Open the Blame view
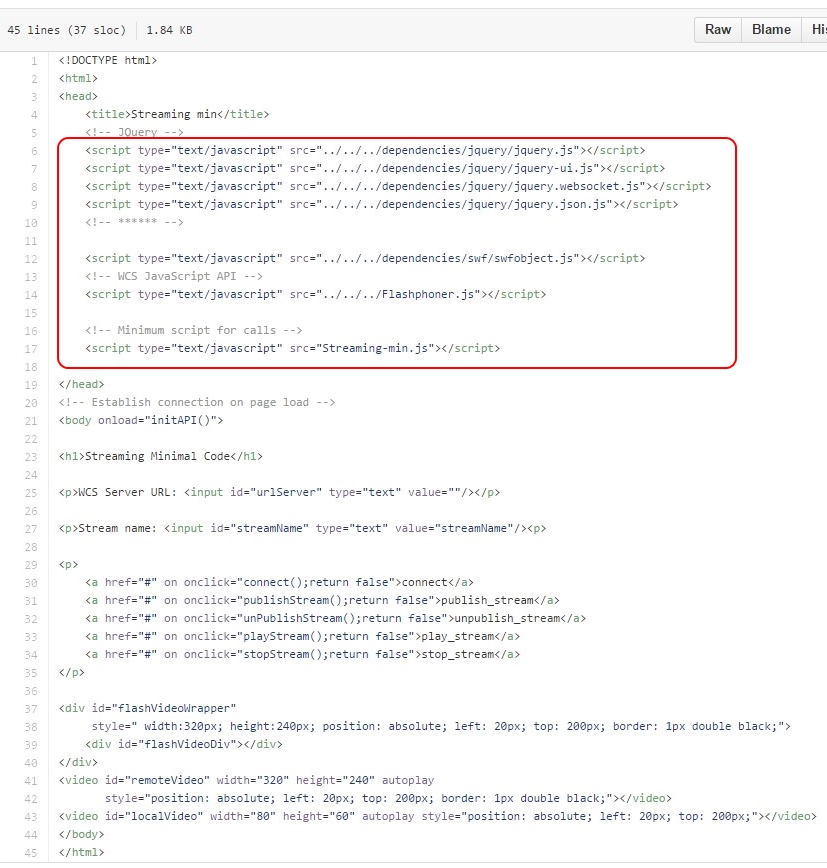Screen dimensions: 827x868 pyautogui.click(x=770, y=30)
